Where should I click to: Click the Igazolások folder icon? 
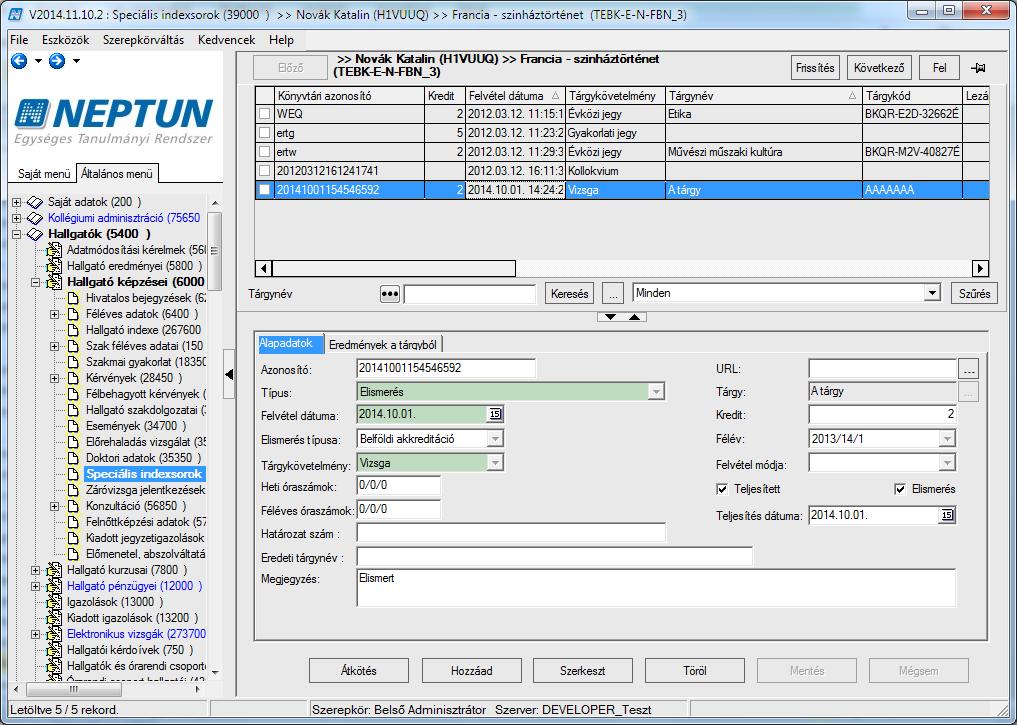[x=54, y=602]
